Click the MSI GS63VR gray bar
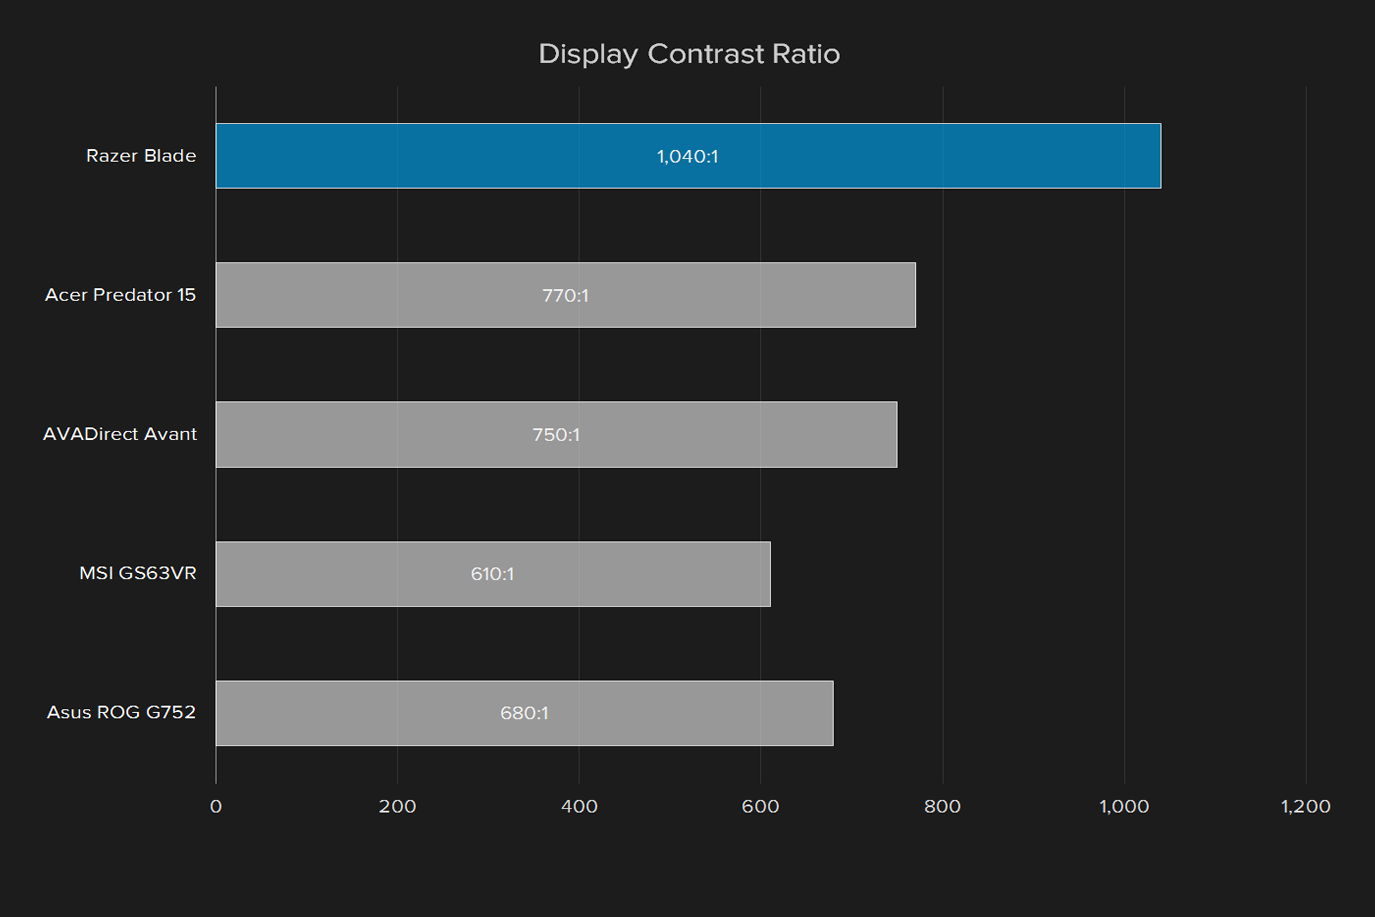The width and height of the screenshot is (1375, 917). 493,574
